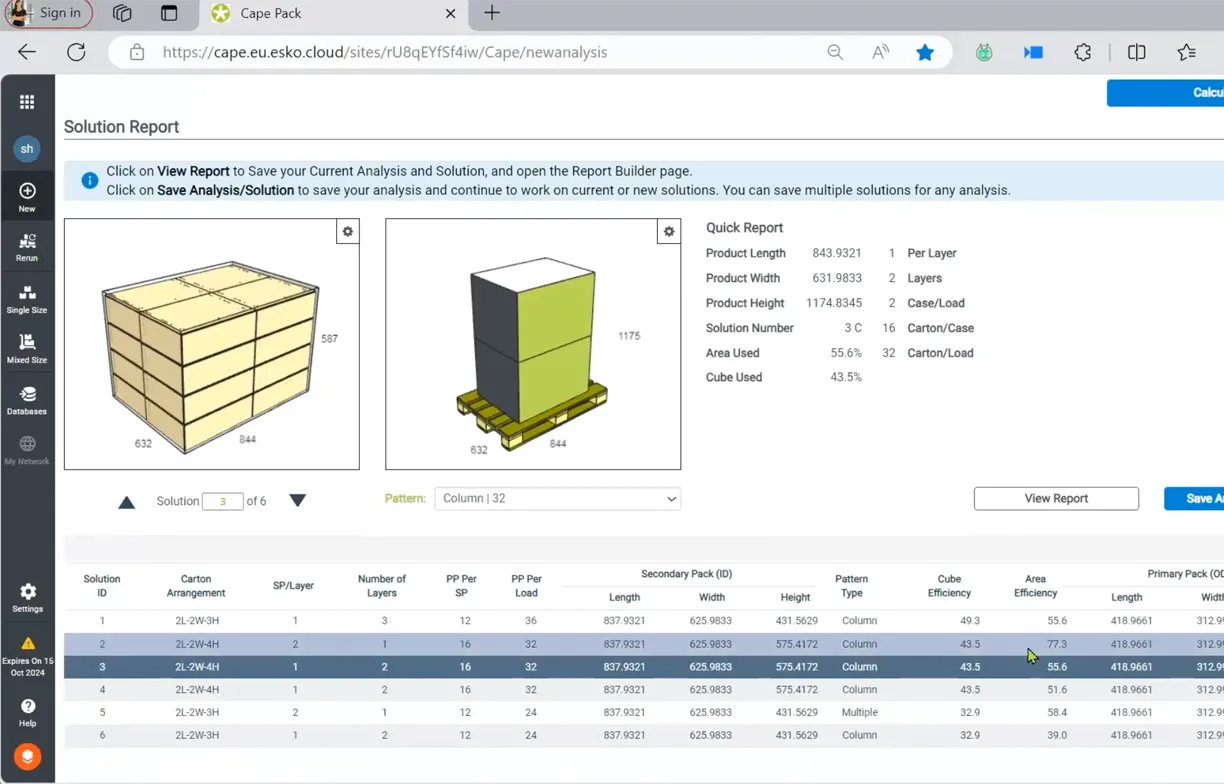1224x784 pixels.
Task: Go to next solution with down arrow
Action: (x=297, y=500)
